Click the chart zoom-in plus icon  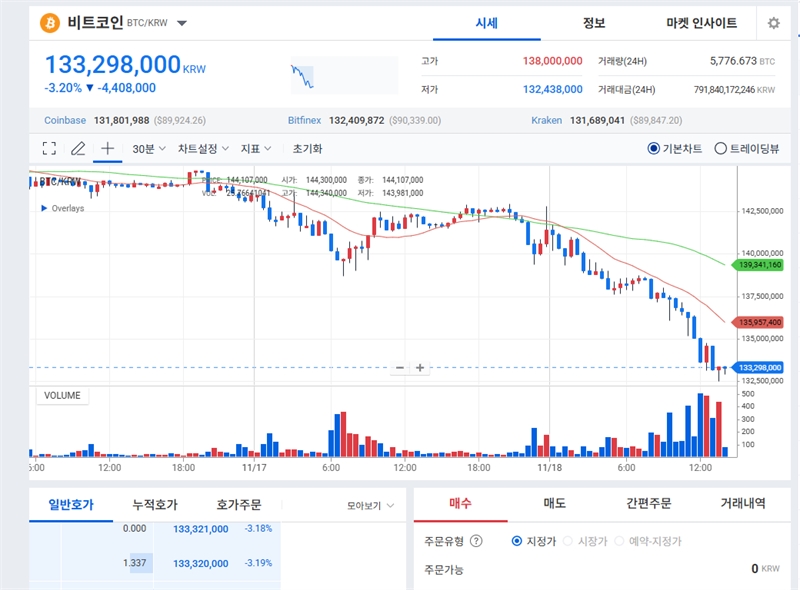click(420, 367)
